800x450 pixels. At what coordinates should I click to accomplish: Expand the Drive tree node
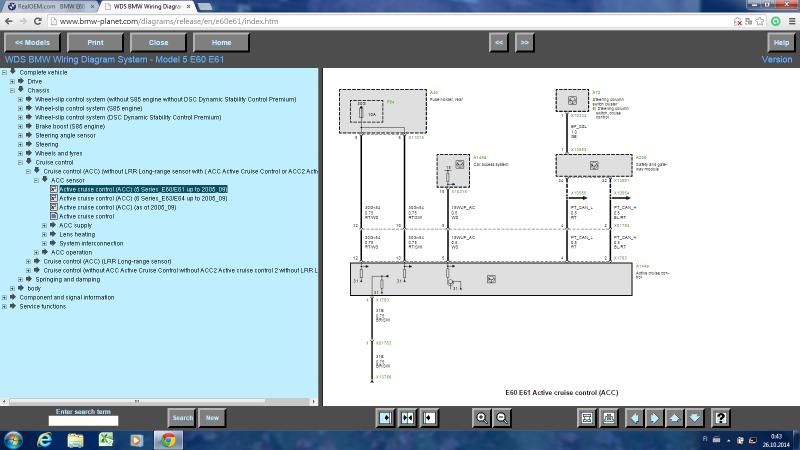click(x=13, y=81)
